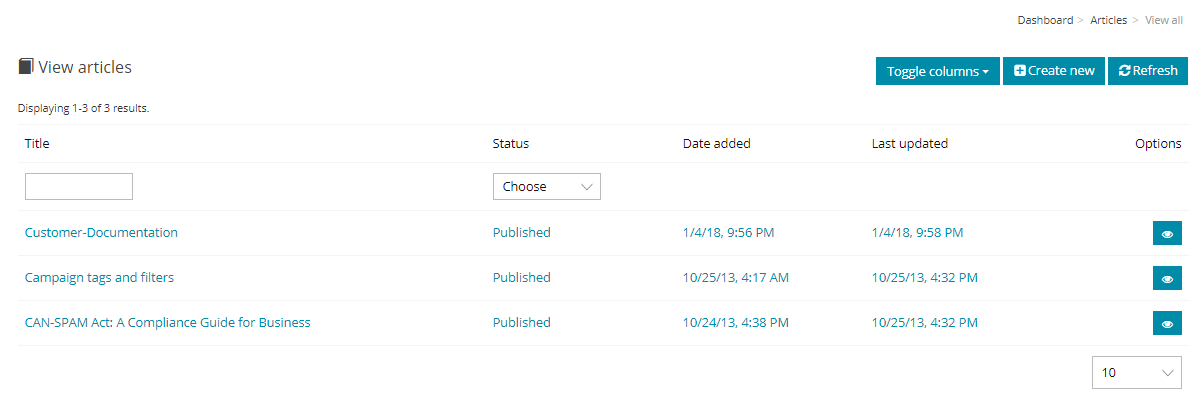Open the page size dropdown showing 10
Image resolution: width=1195 pixels, height=416 pixels.
click(x=1137, y=373)
